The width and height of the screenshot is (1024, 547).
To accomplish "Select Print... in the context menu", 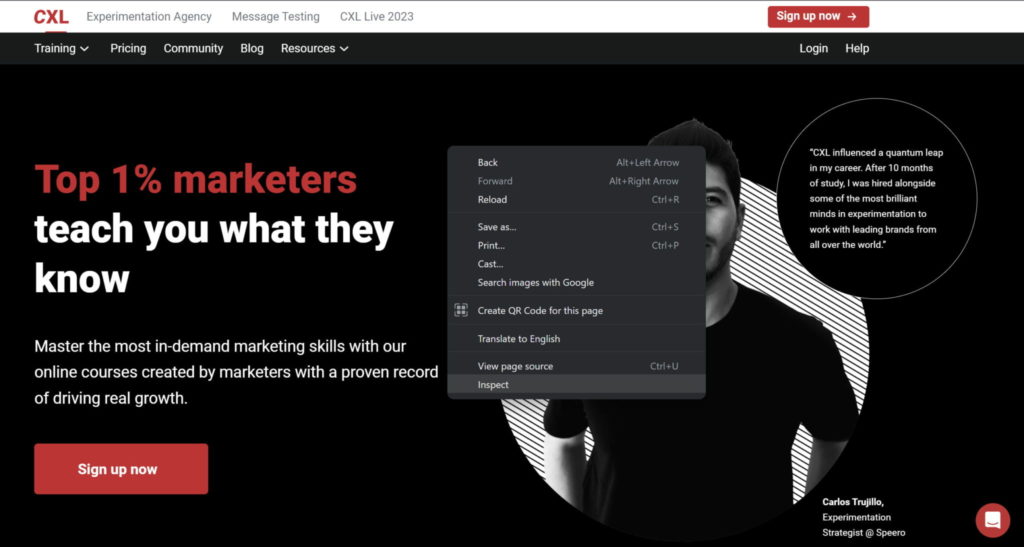I will point(576,245).
